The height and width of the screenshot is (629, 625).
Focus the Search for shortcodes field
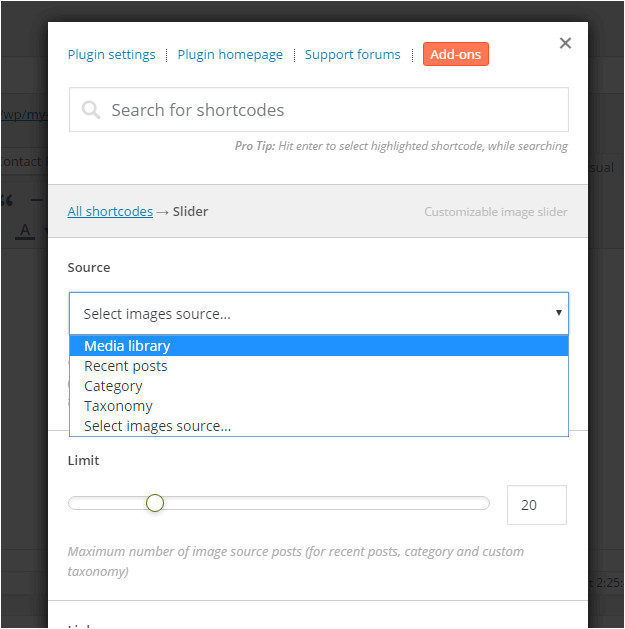point(330,110)
